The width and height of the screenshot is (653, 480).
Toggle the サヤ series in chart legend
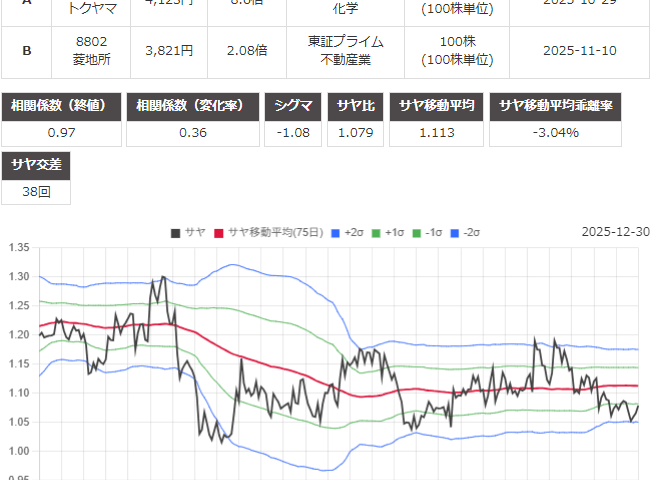point(188,232)
